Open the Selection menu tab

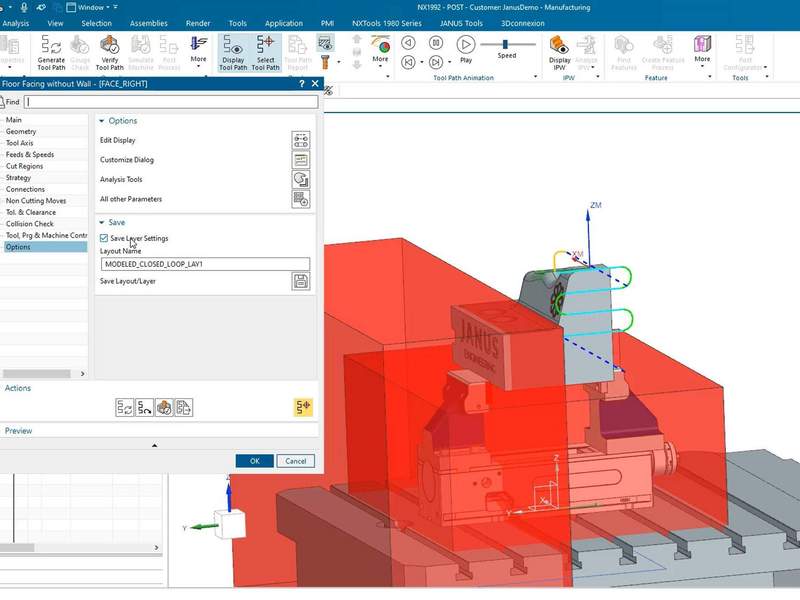96,23
